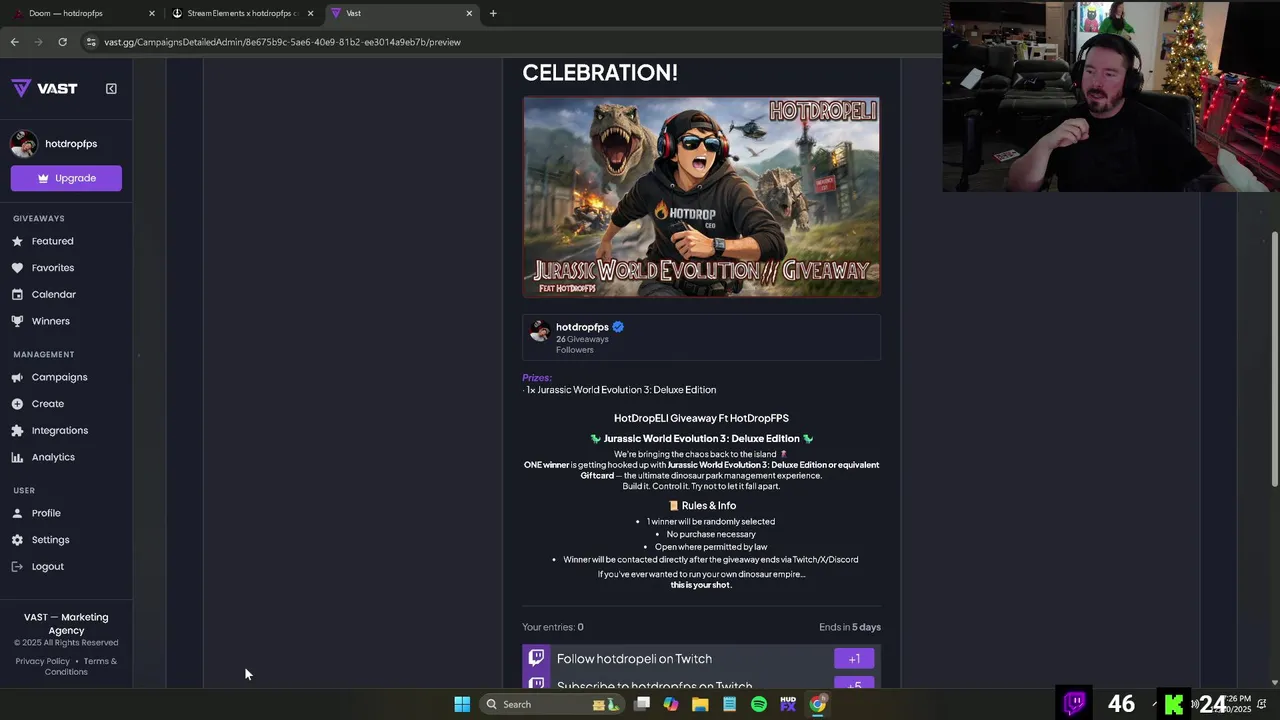Click the Create plus icon

pos(17,404)
